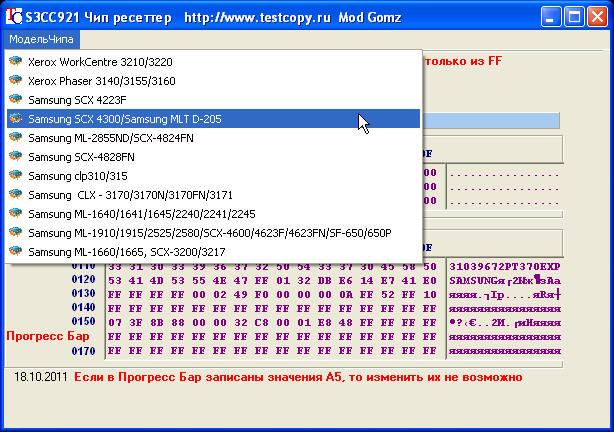This screenshot has height=432, width=614.
Task: Select Samsung ML-1640/1641/1645/2240/2241/2245
Action: click(141, 214)
